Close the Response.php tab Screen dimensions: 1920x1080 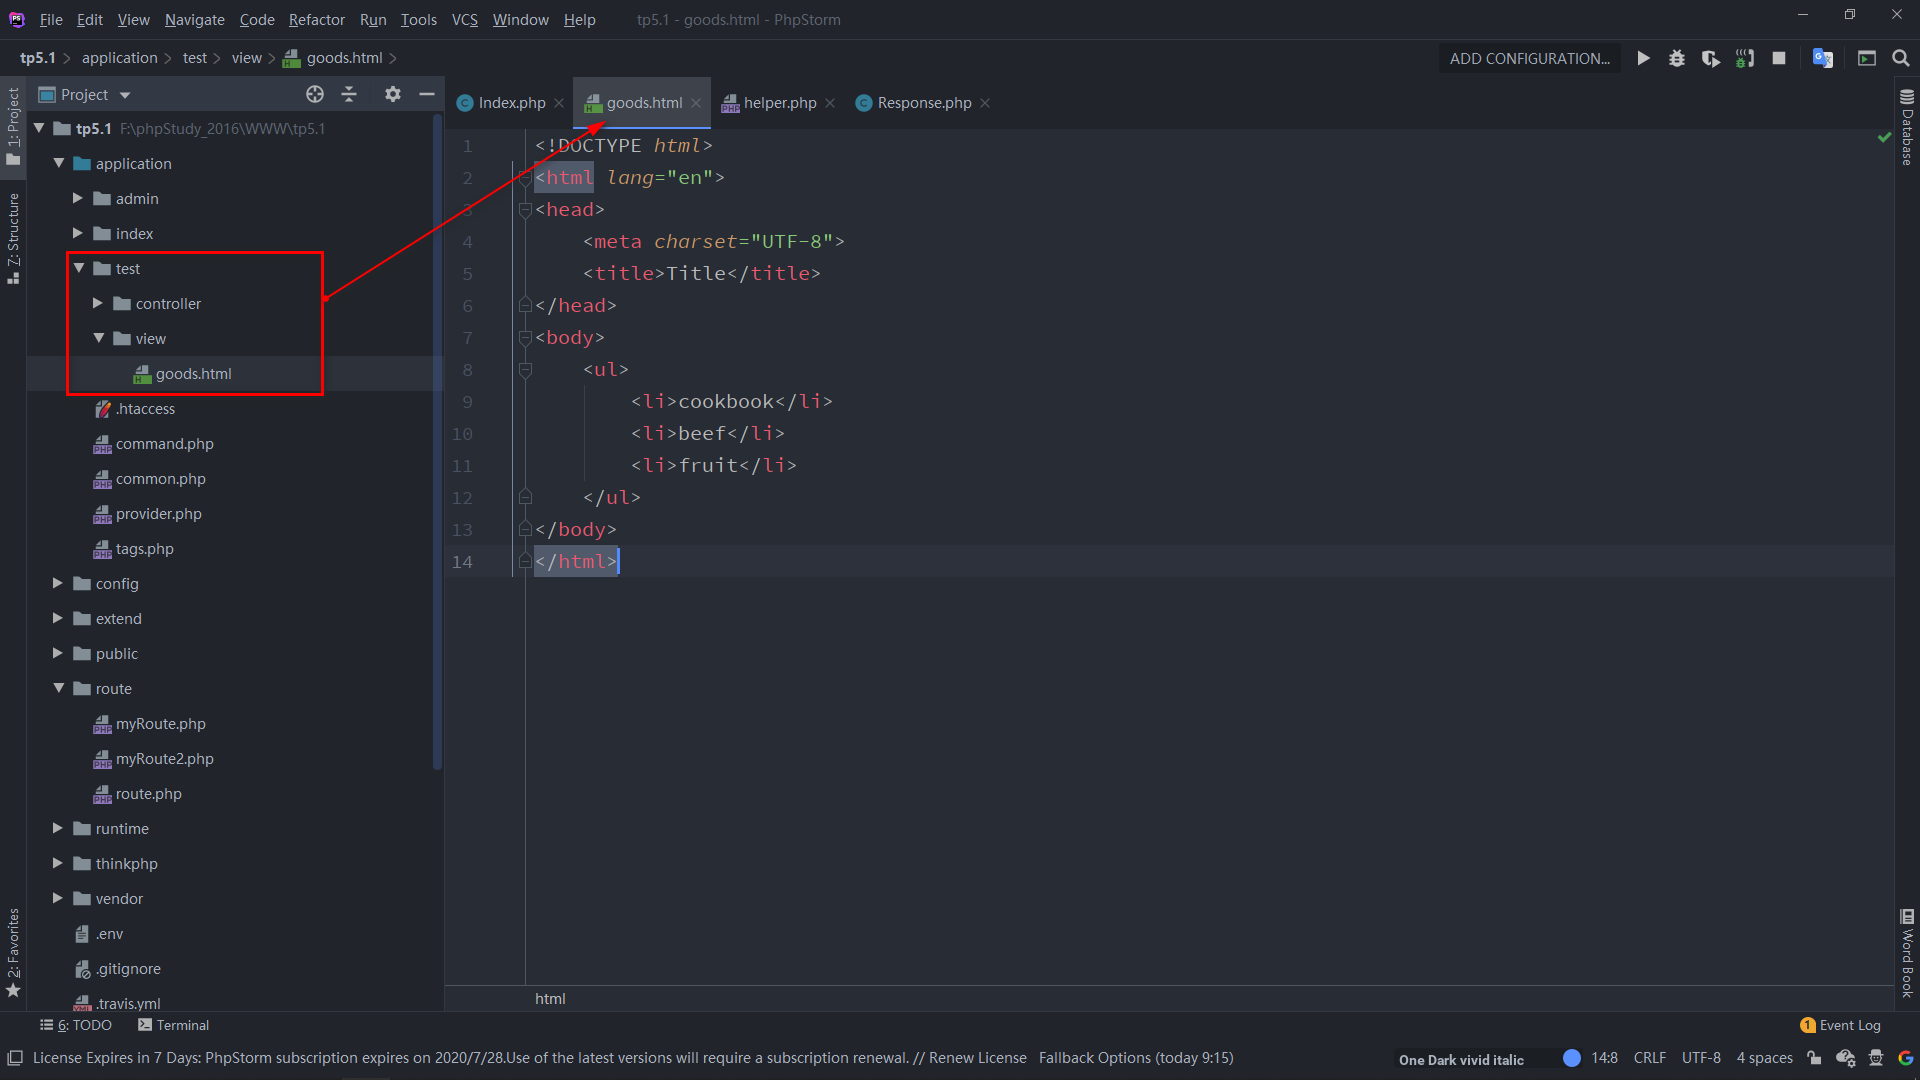(985, 103)
